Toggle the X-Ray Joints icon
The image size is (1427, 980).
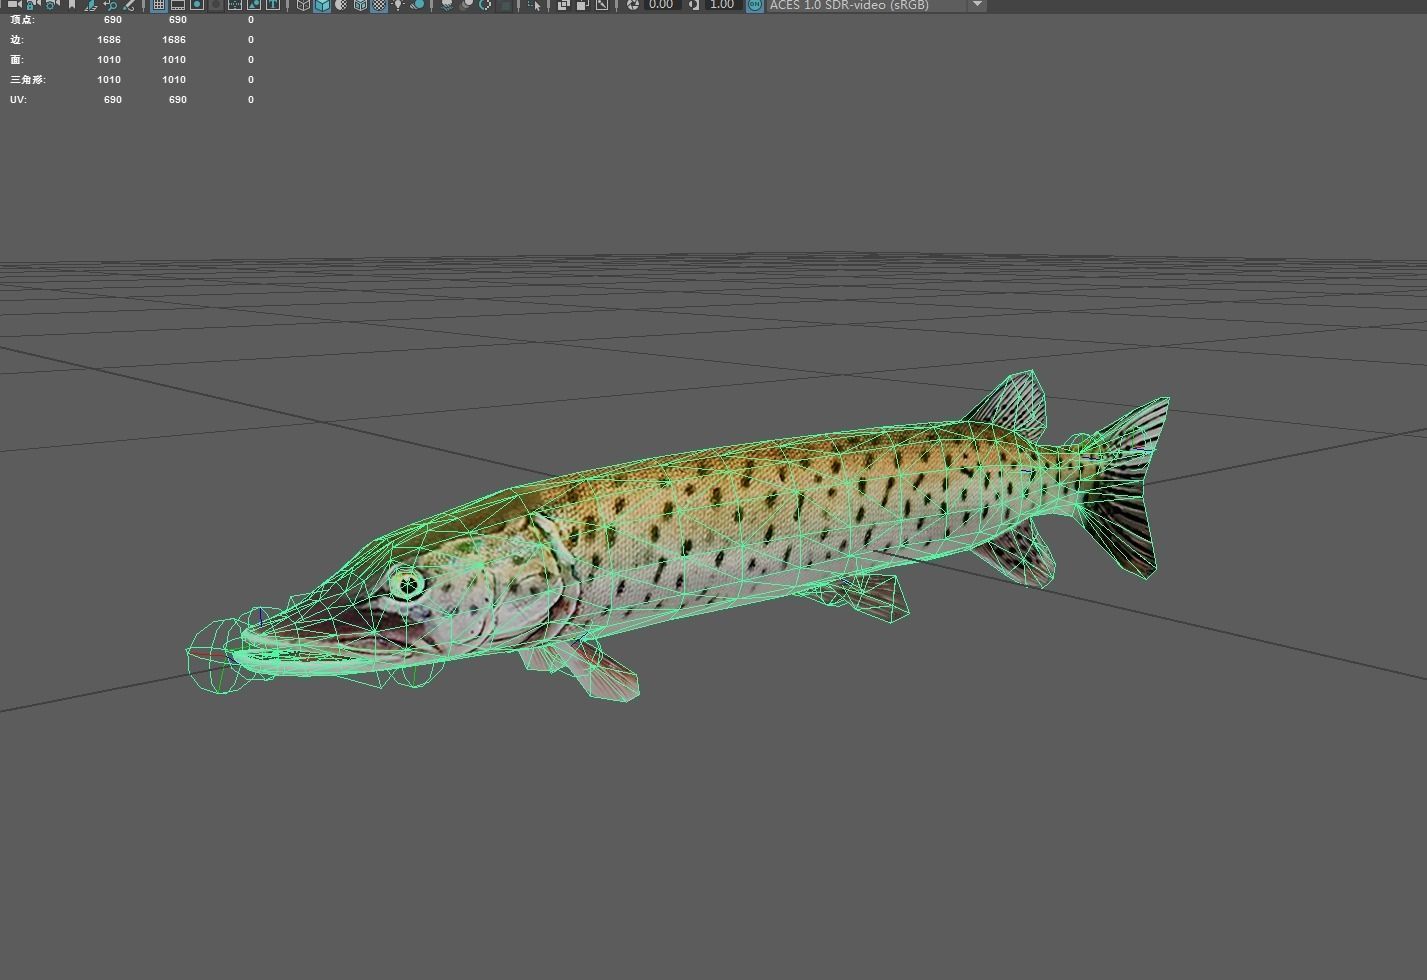click(x=601, y=5)
